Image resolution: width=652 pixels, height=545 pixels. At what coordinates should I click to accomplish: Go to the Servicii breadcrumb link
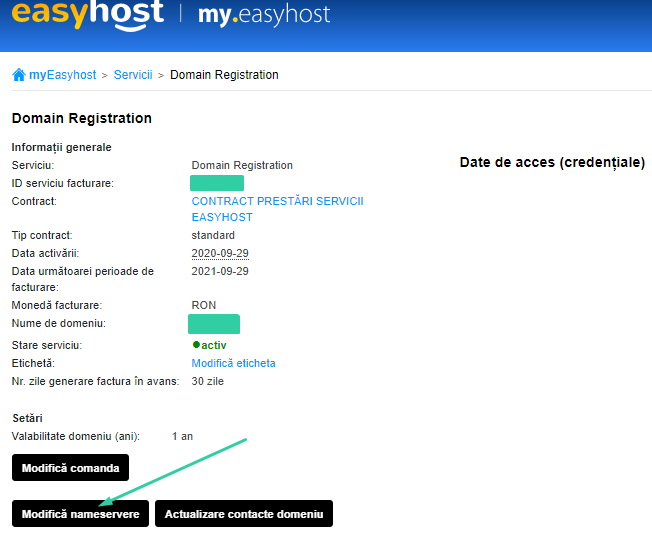(133, 75)
